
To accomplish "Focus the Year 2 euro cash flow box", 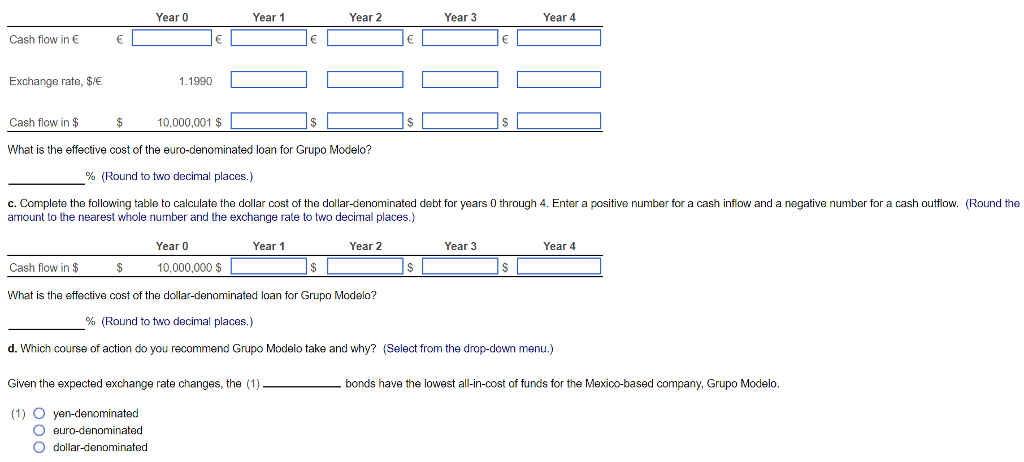I will [x=365, y=38].
